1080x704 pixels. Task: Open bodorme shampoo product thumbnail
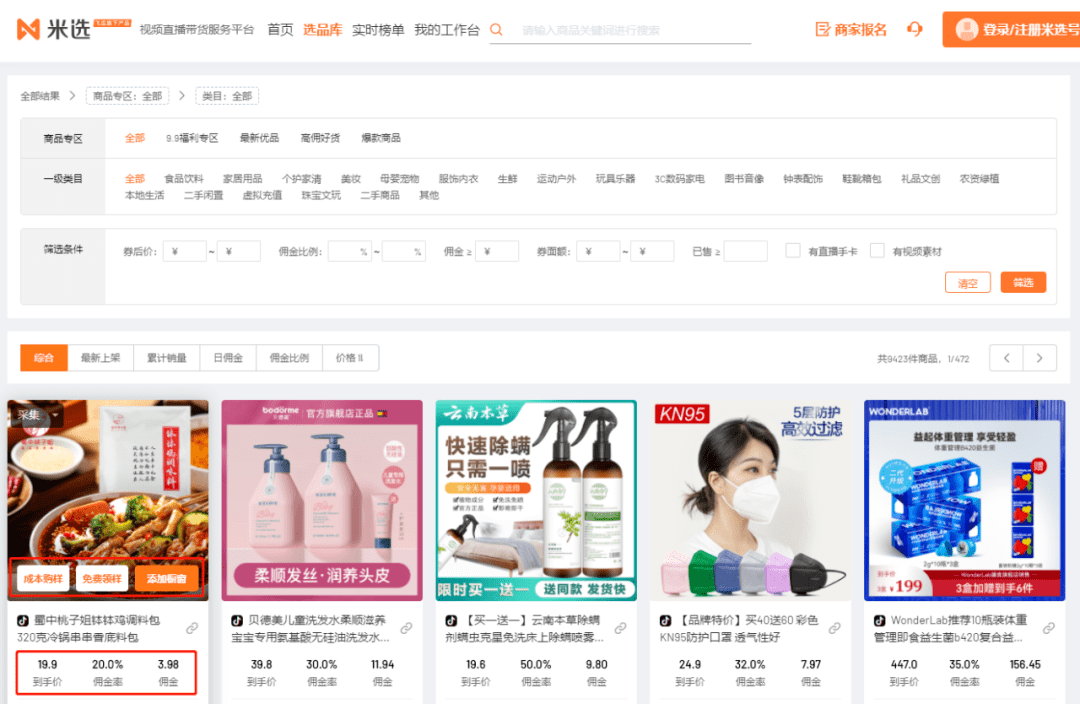(x=322, y=501)
